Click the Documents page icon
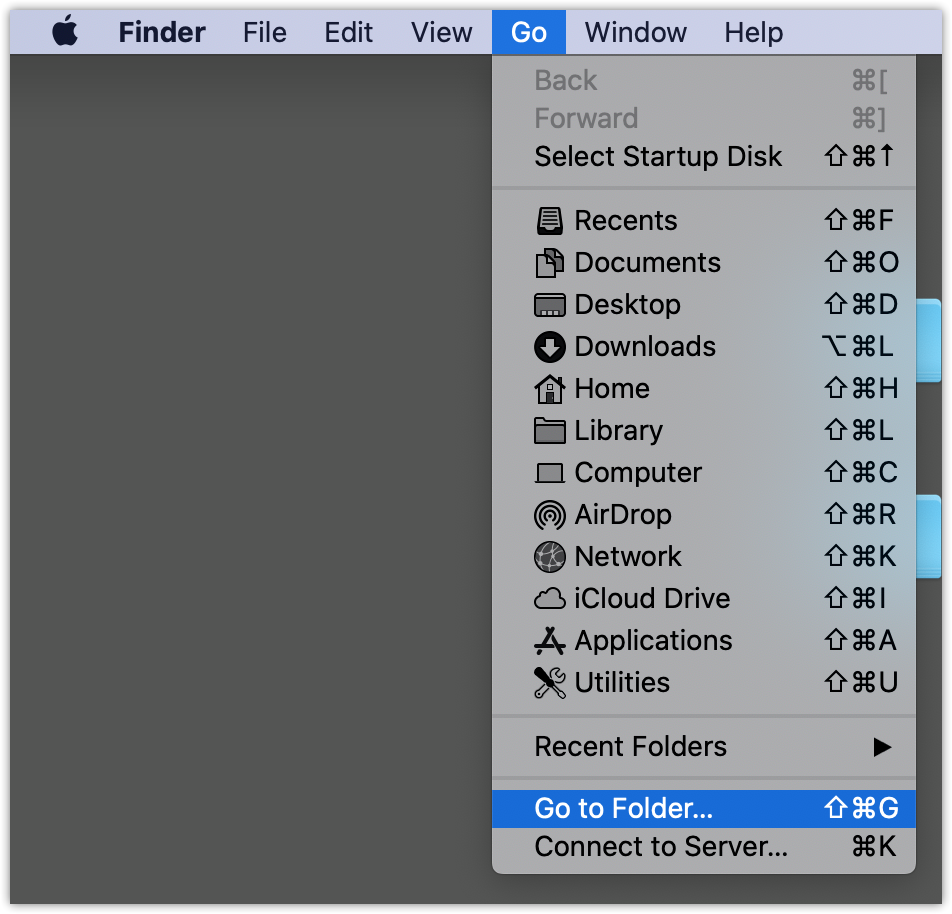Screen dimensions: 952x914 pyautogui.click(x=550, y=263)
